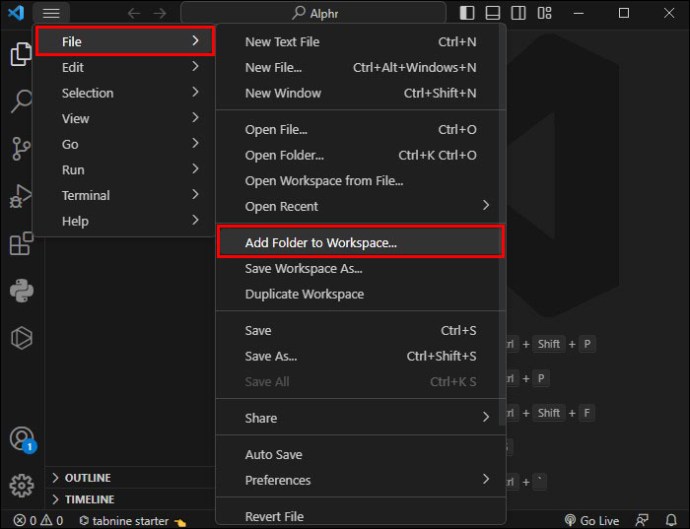Open the Search view in the activity bar
The image size is (690, 529).
pyautogui.click(x=21, y=101)
